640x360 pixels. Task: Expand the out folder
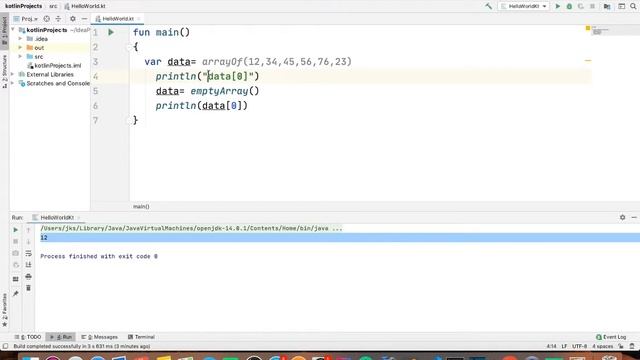click(x=20, y=48)
